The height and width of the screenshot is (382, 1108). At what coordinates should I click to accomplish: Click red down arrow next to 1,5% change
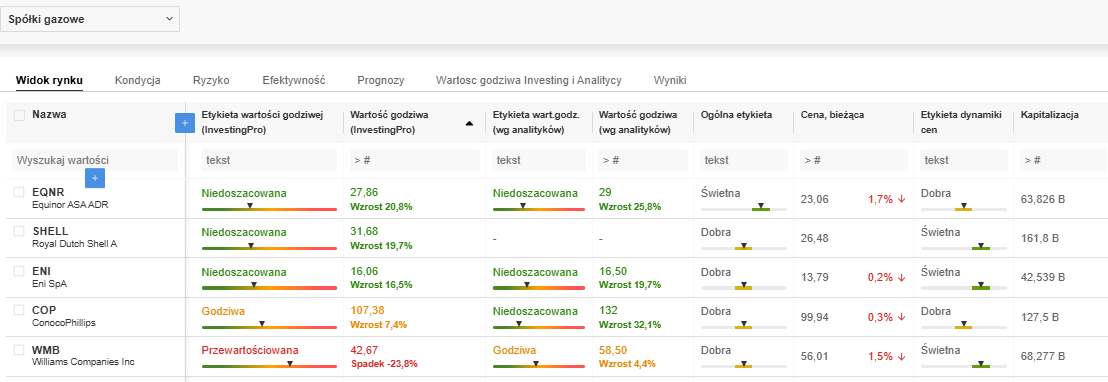(x=901, y=357)
